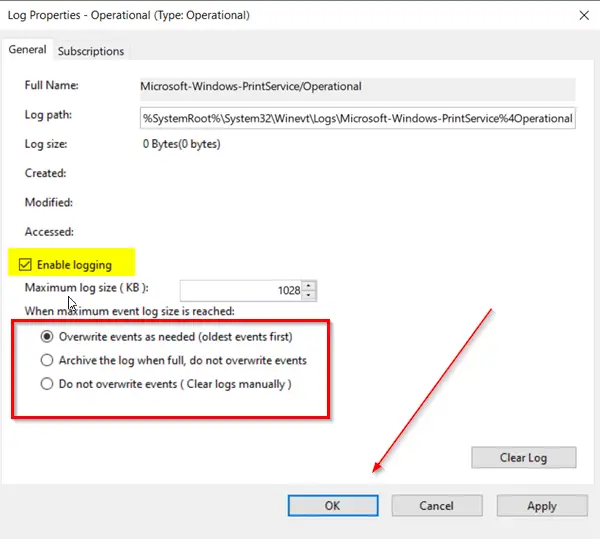
Task: Switch to the General tab
Action: (27, 50)
